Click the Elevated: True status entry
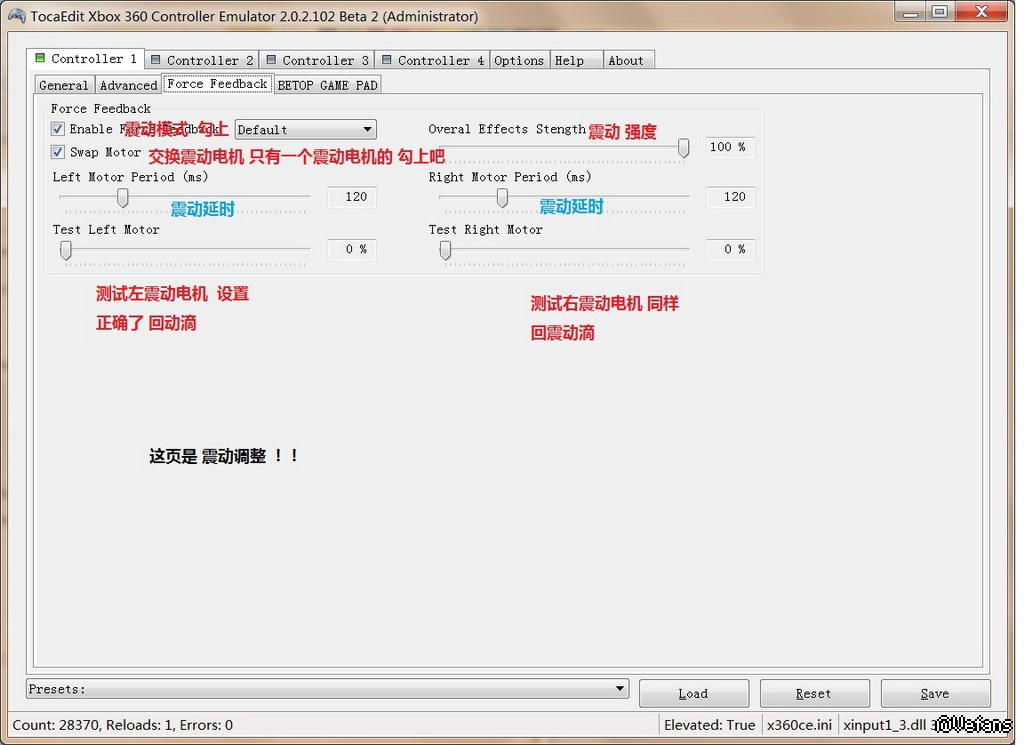The width and height of the screenshot is (1024, 745). tap(710, 725)
